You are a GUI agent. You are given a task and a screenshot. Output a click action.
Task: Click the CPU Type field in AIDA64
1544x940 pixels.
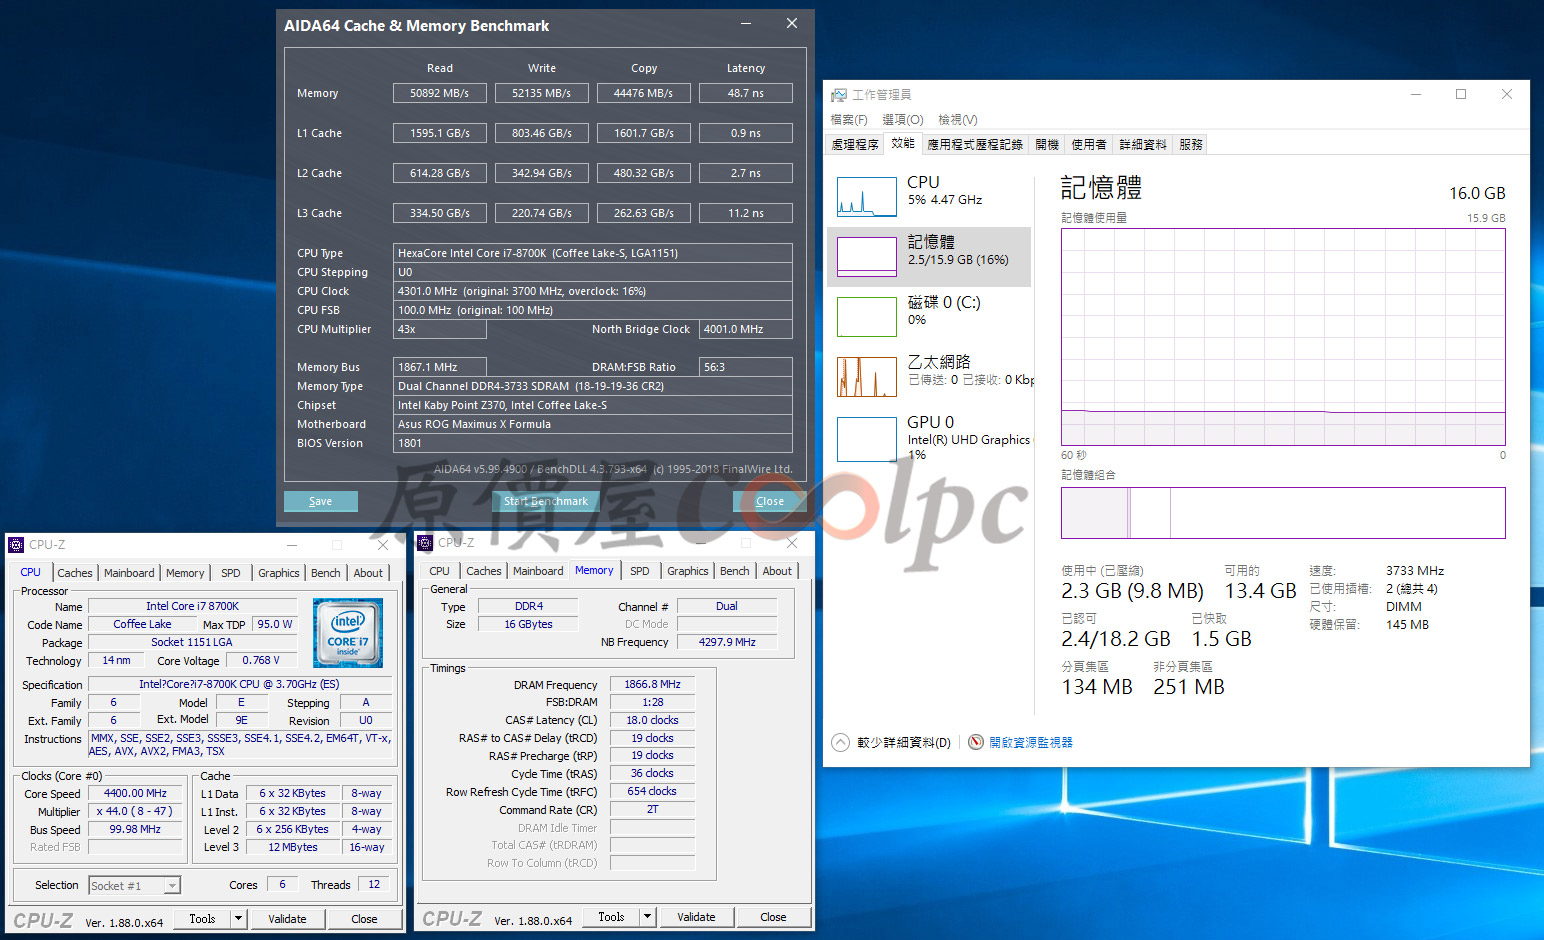pos(594,253)
